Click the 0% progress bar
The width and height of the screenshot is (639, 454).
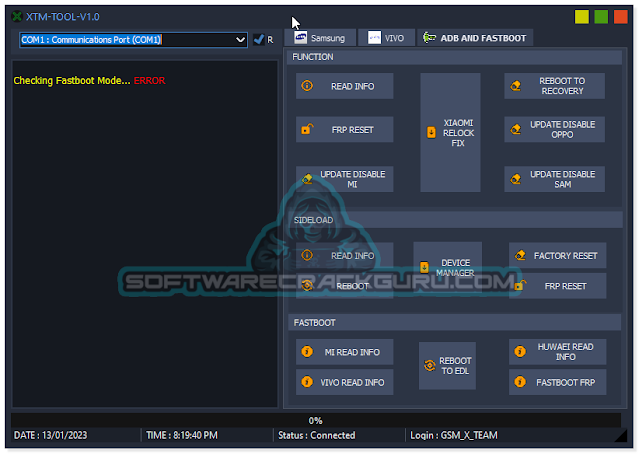click(x=316, y=420)
